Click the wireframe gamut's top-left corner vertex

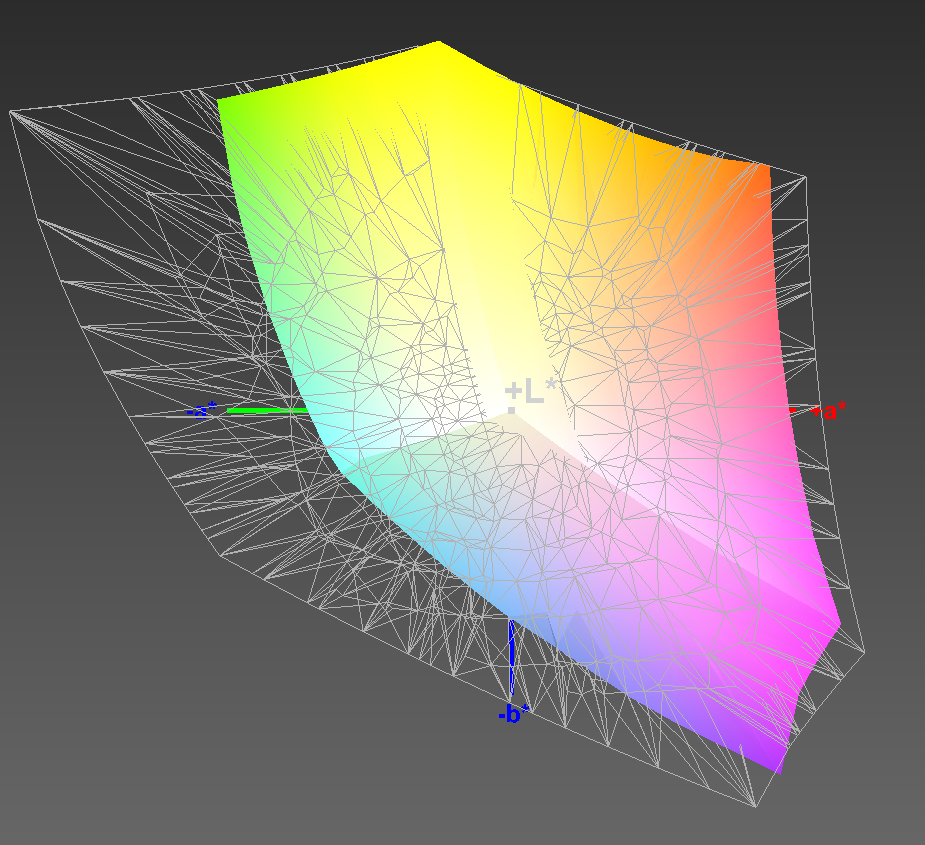pyautogui.click(x=11, y=112)
